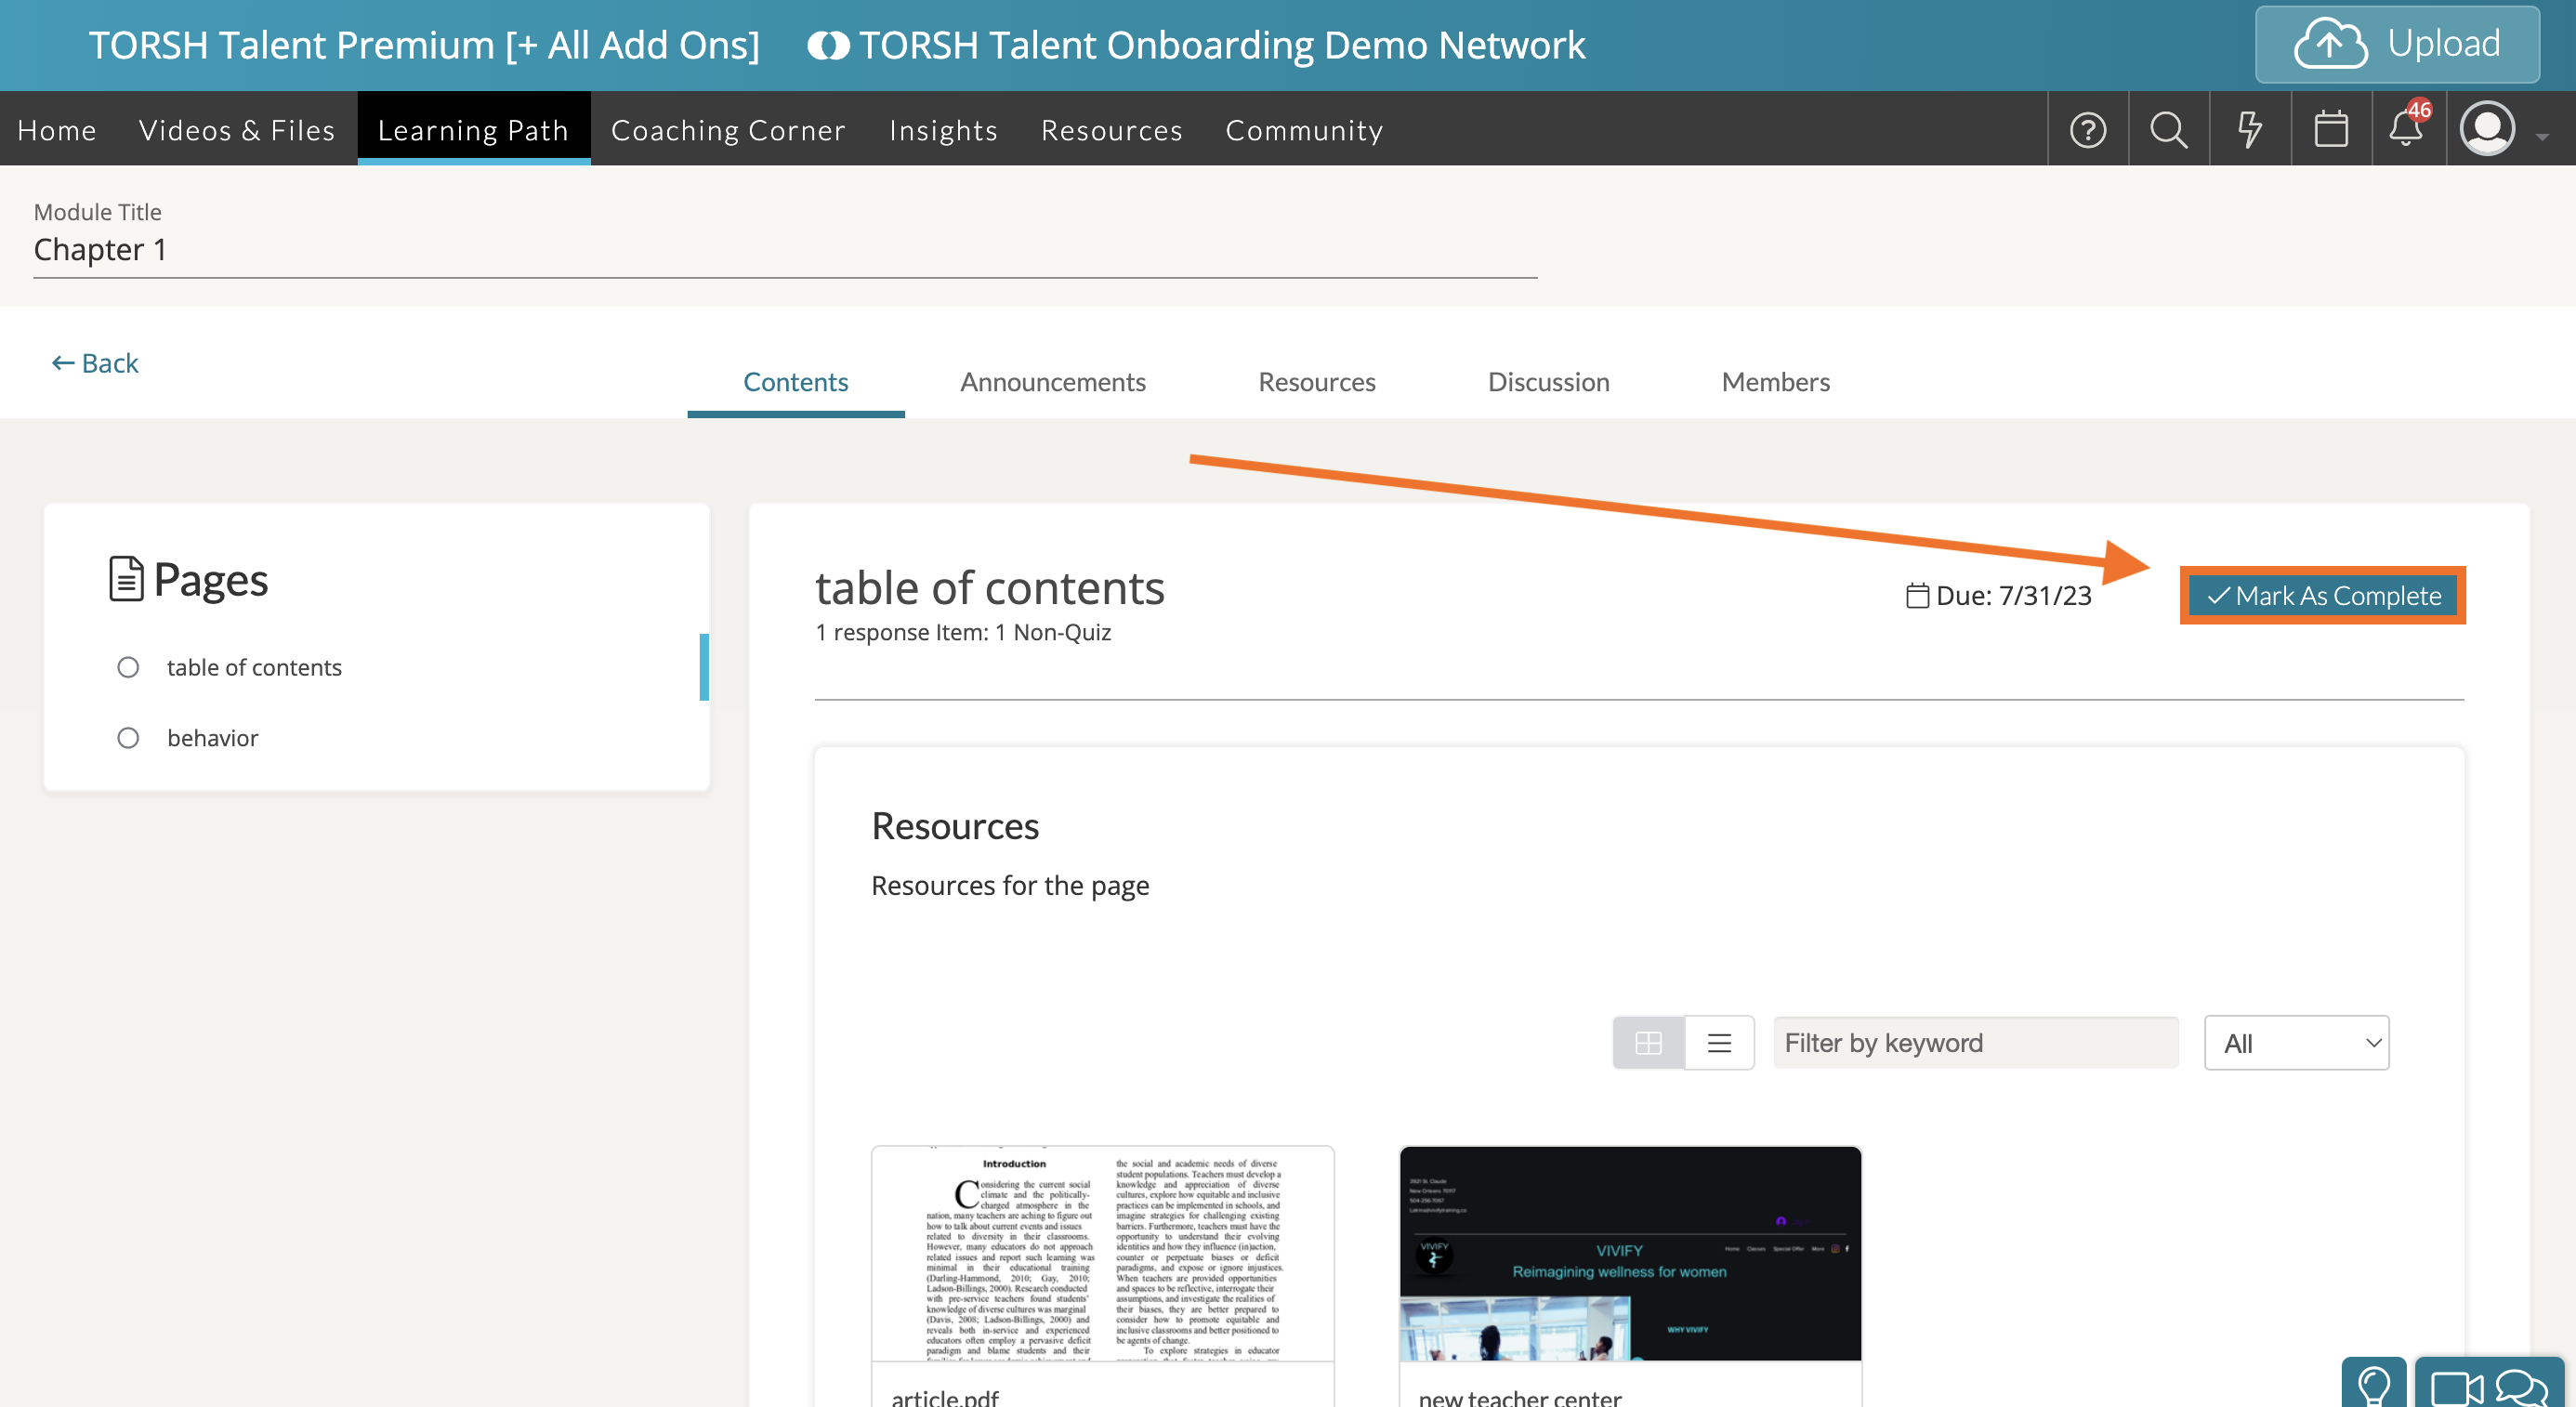Screen dimensions: 2576x1407
Task: Switch resources to list view
Action: (1719, 1043)
